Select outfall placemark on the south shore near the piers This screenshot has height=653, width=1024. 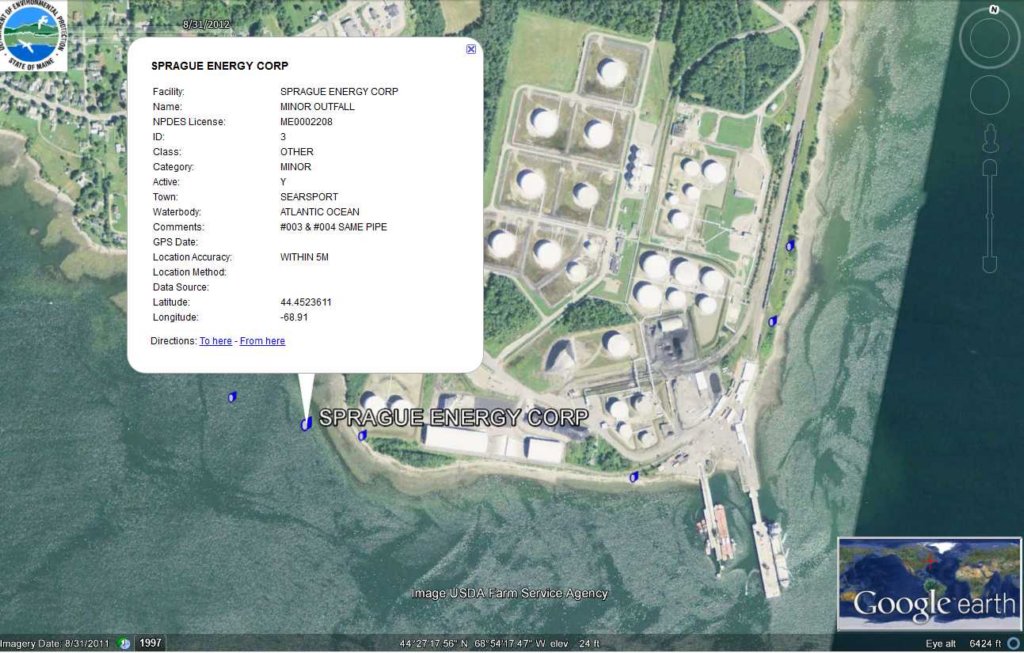tap(633, 477)
